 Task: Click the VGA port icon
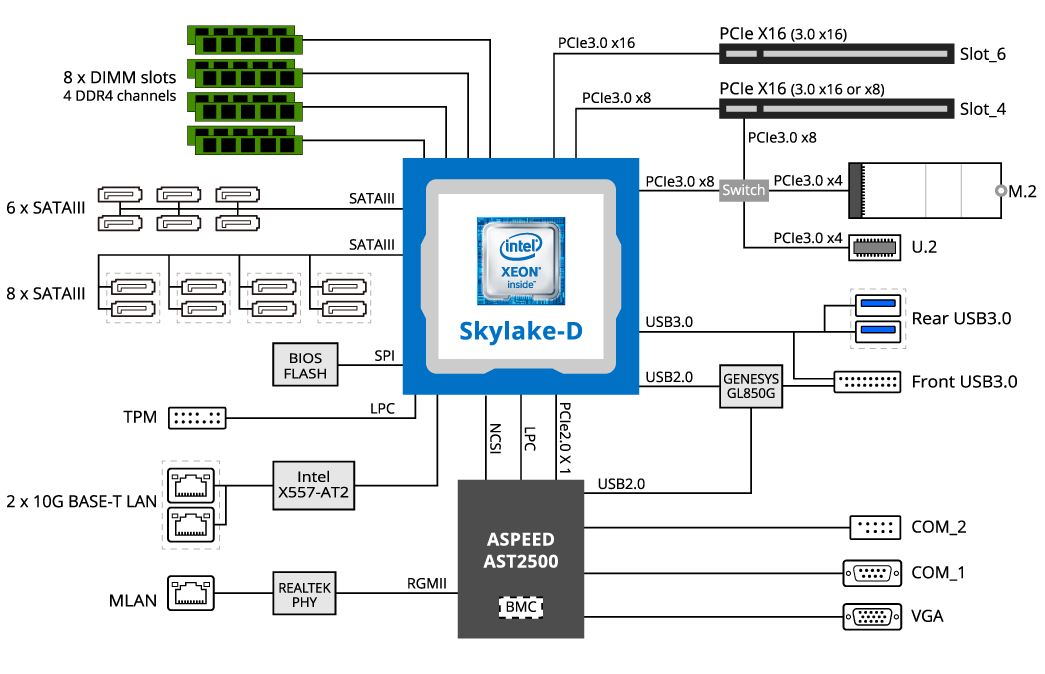pyautogui.click(x=872, y=617)
